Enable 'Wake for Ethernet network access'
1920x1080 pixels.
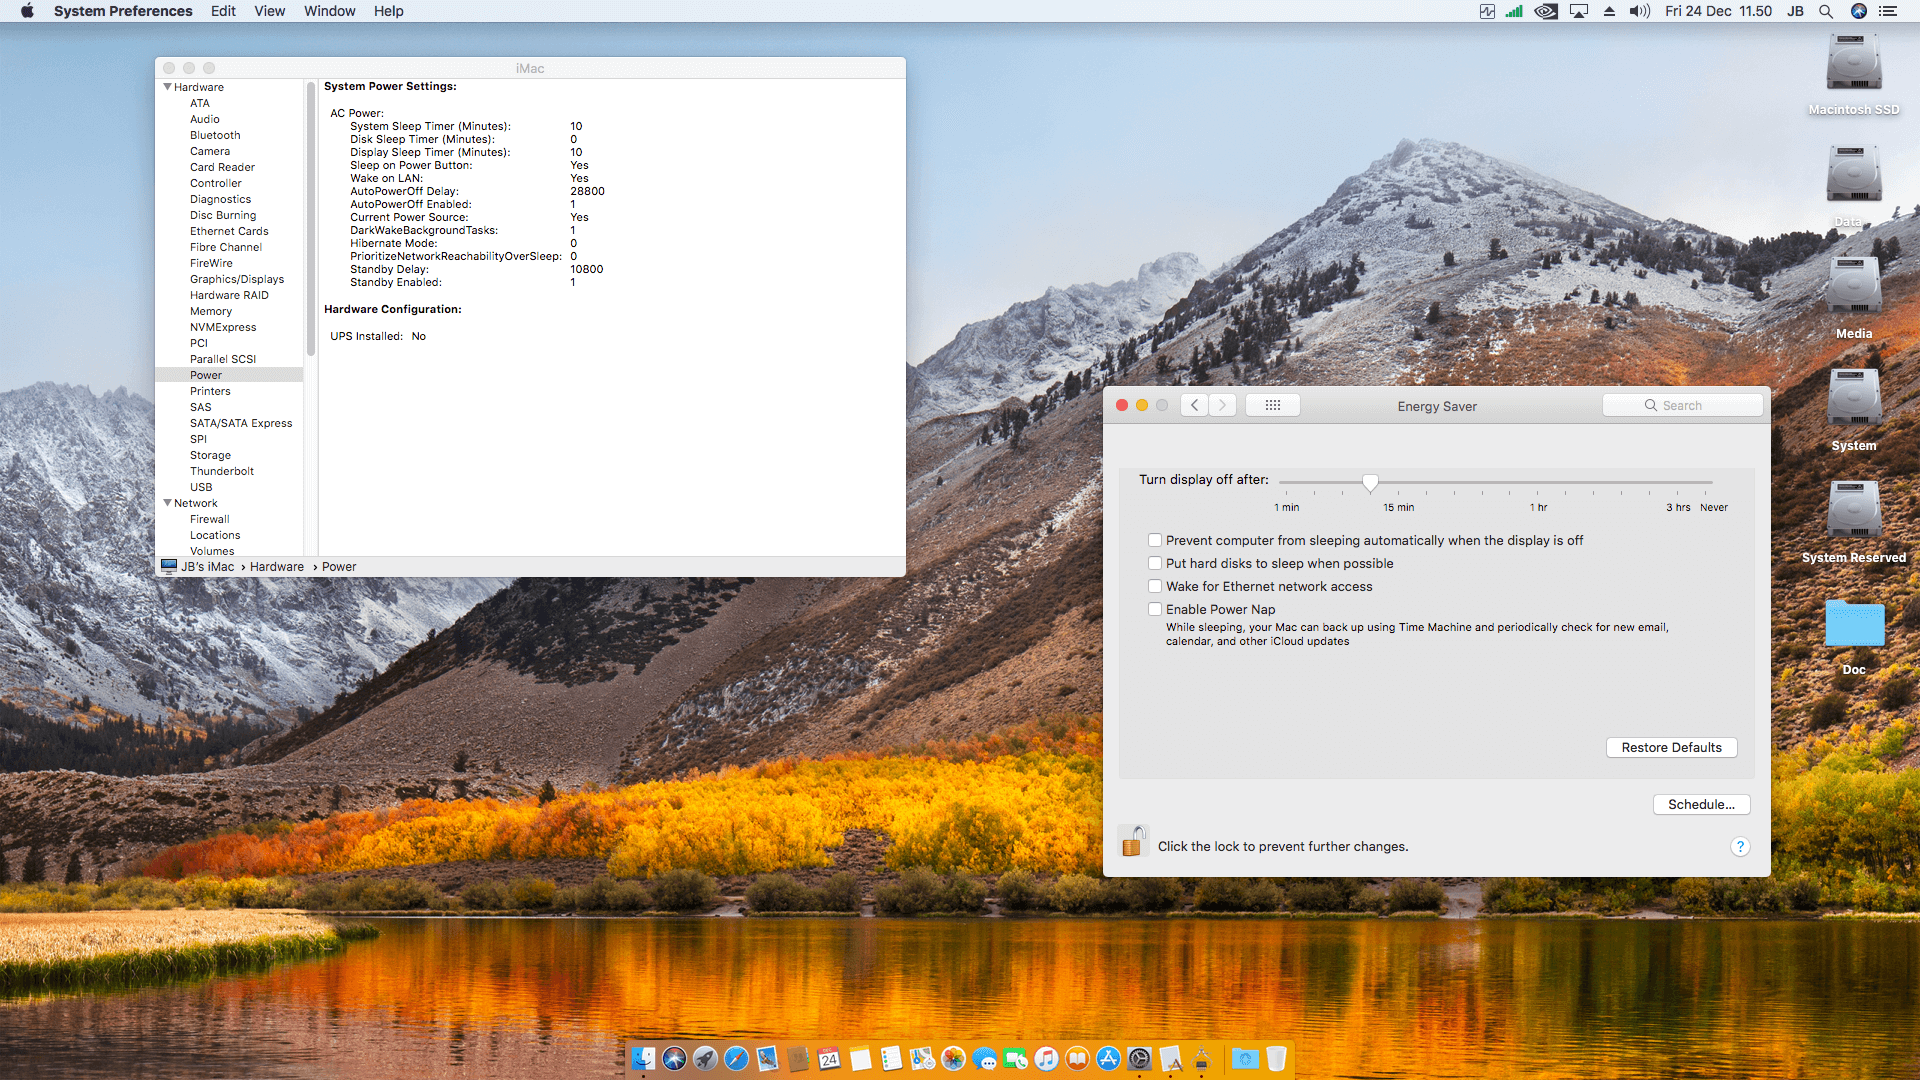(x=1155, y=586)
